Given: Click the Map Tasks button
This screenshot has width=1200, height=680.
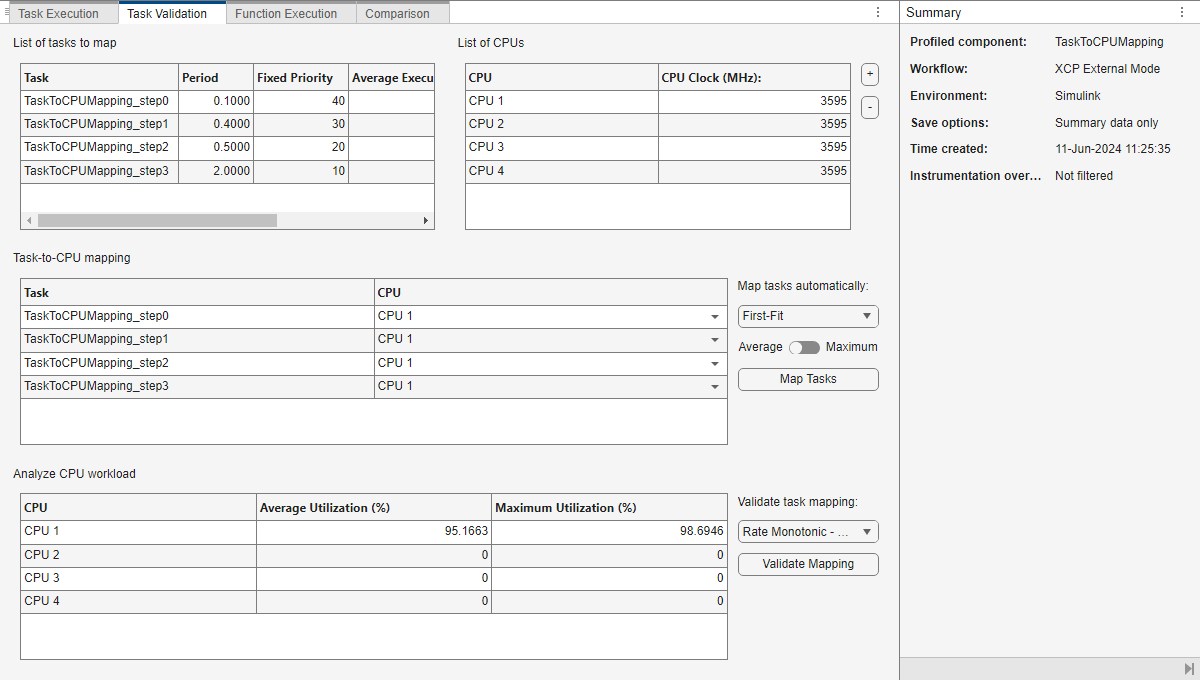Looking at the screenshot, I should [x=808, y=379].
